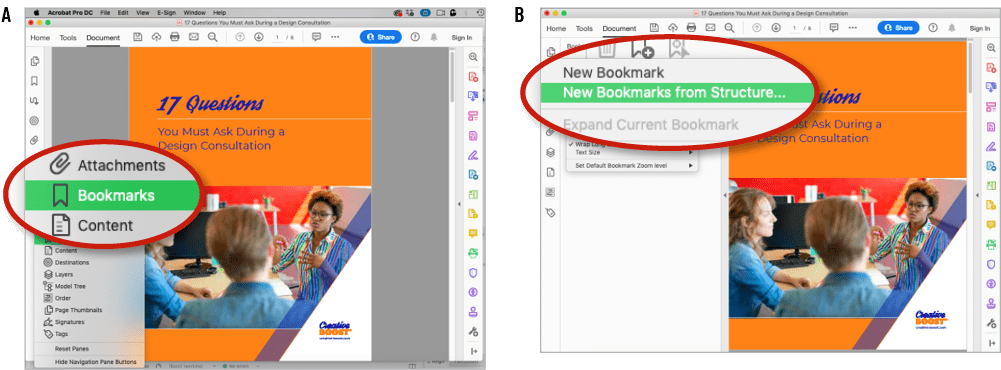Collapse navigation pane arrow in window B
Viewport: 1001px width, 370px height.
click(x=725, y=195)
